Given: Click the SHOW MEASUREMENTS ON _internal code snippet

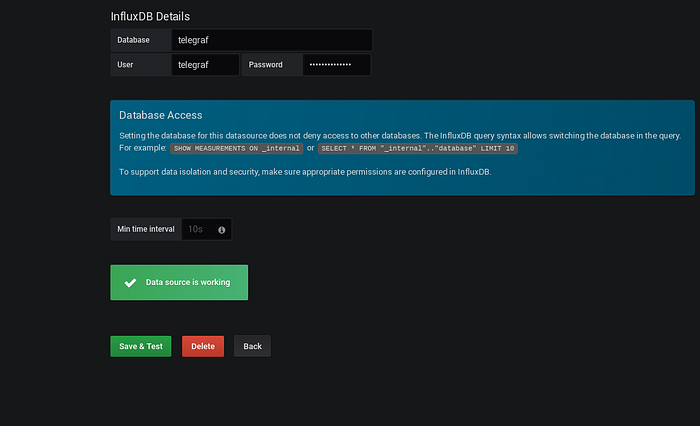Looking at the screenshot, I should point(237,148).
